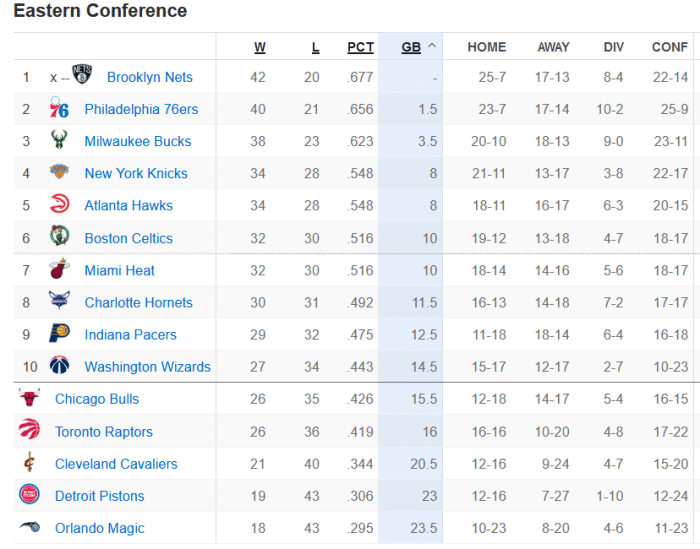Click the Chicago Bulls logo icon

(x=29, y=399)
